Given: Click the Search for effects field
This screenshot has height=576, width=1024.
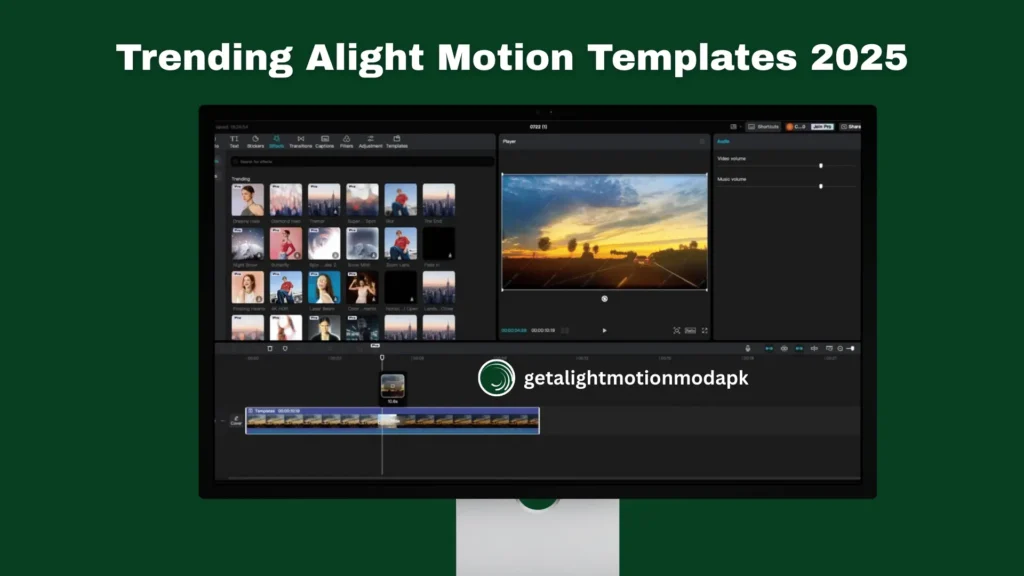Looking at the screenshot, I should (362, 161).
